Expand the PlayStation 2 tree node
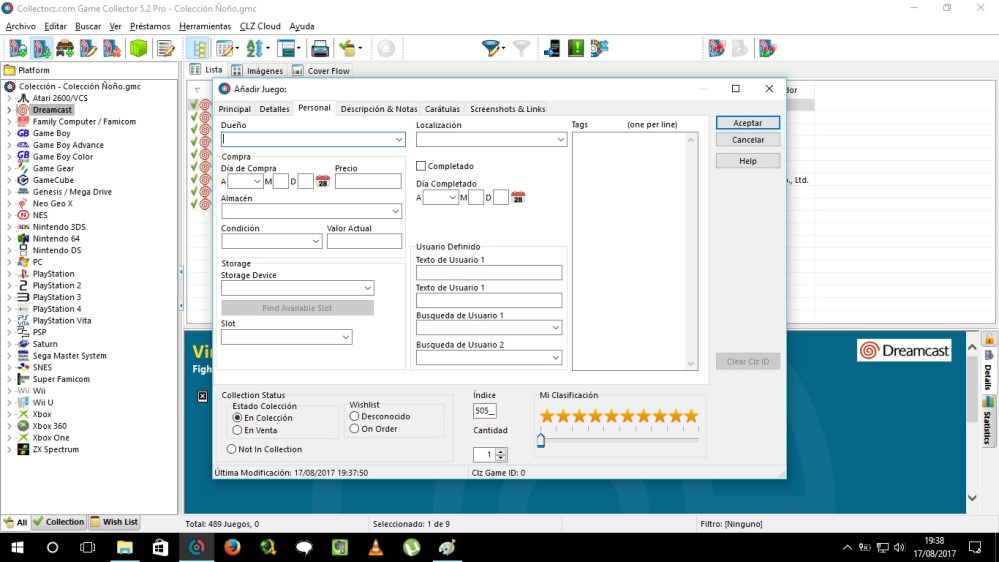This screenshot has height=562, width=999. 9,285
